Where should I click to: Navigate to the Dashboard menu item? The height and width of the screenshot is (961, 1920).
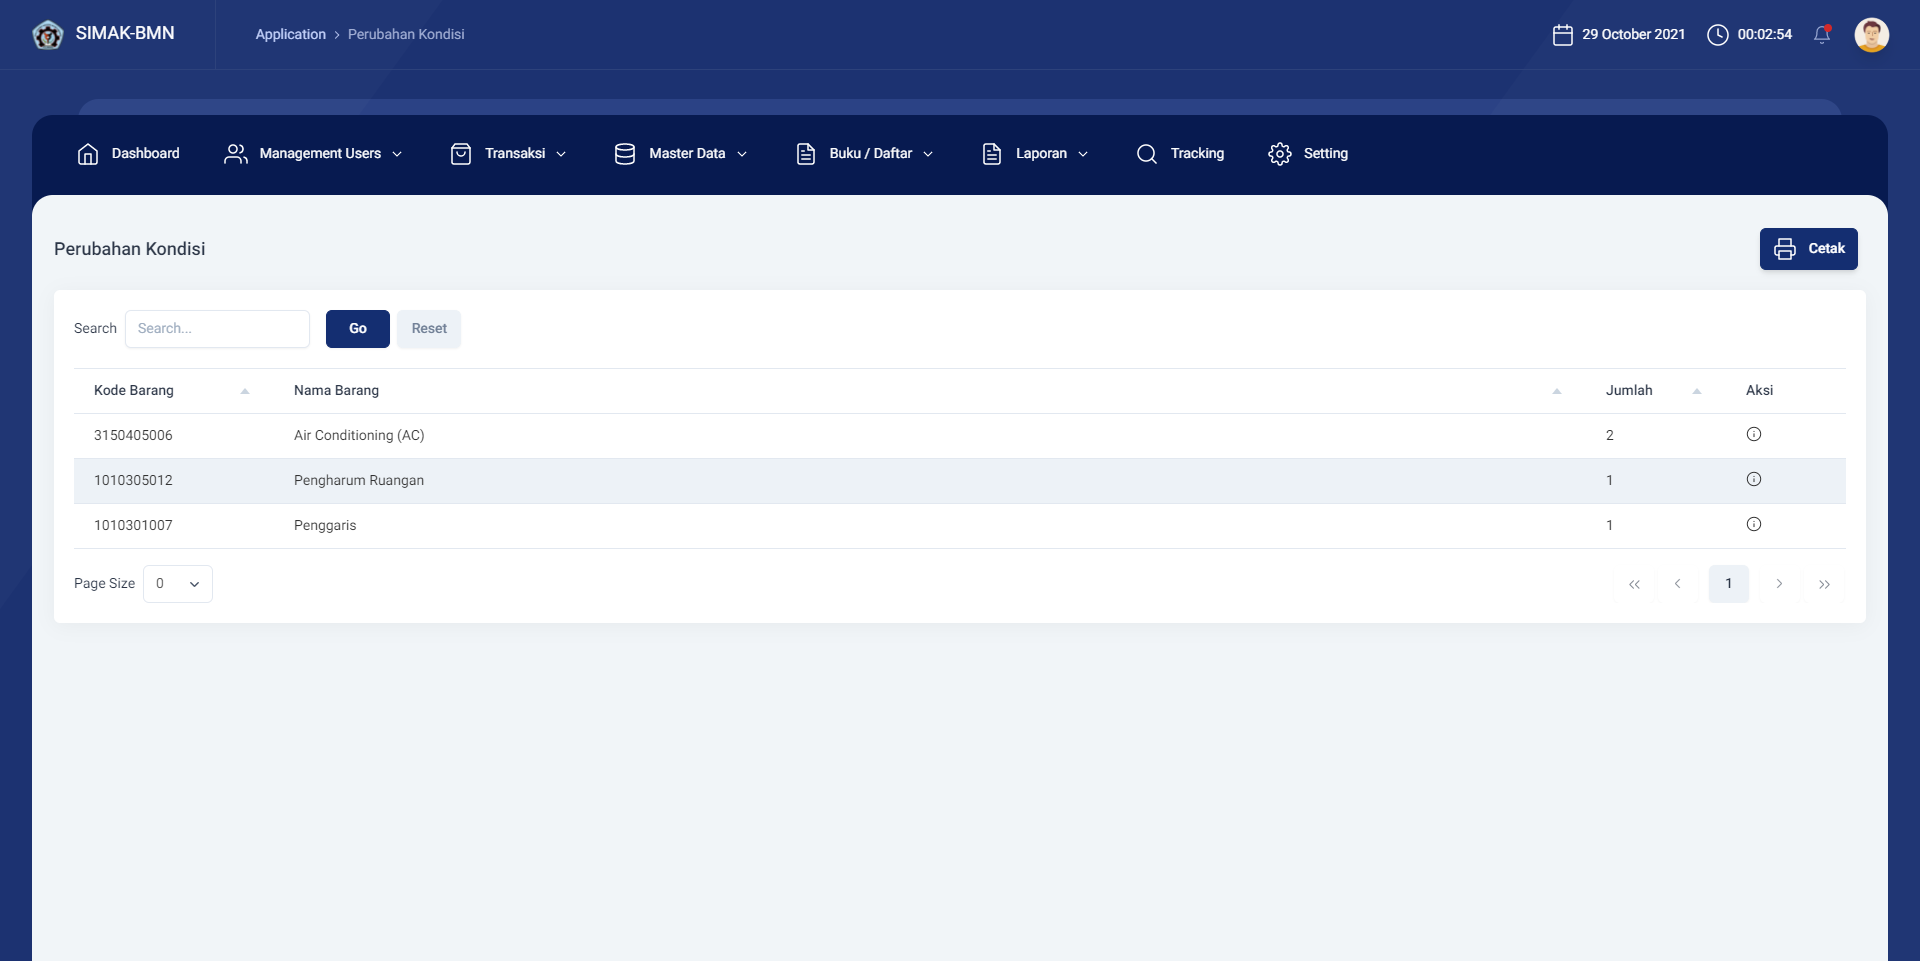coord(128,154)
